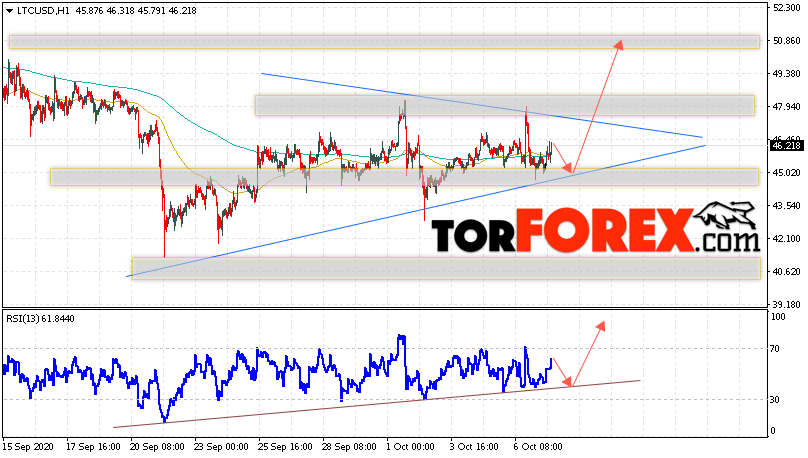Select the 1 Oct 00:00 time label
The width and height of the screenshot is (808, 458).
coord(411,447)
